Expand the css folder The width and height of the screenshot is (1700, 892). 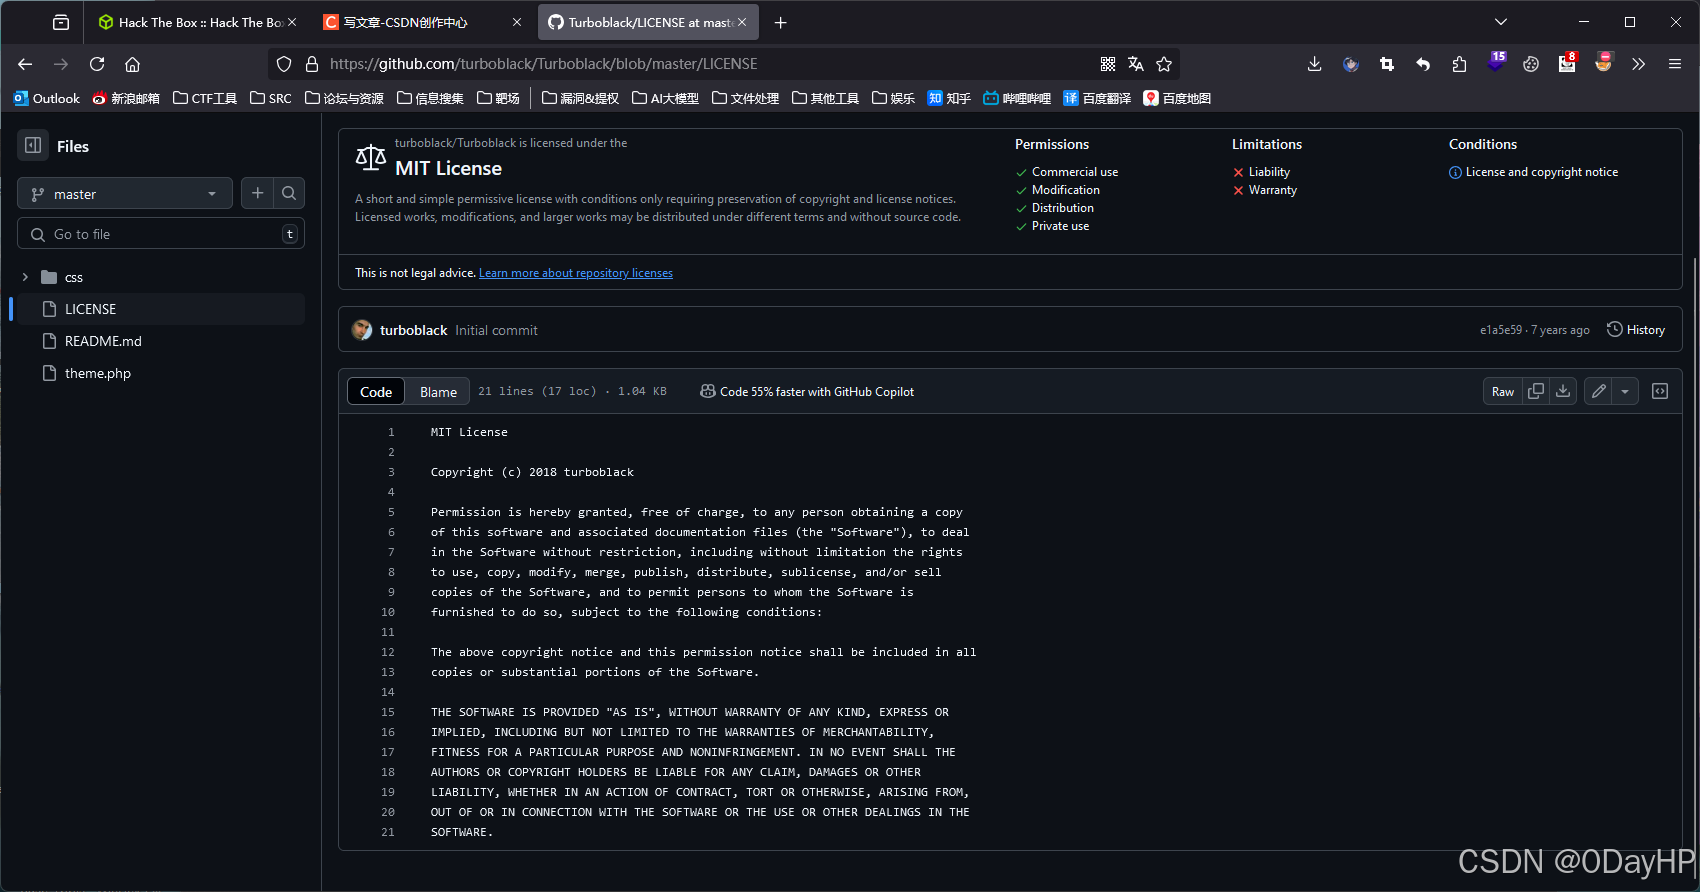(25, 277)
